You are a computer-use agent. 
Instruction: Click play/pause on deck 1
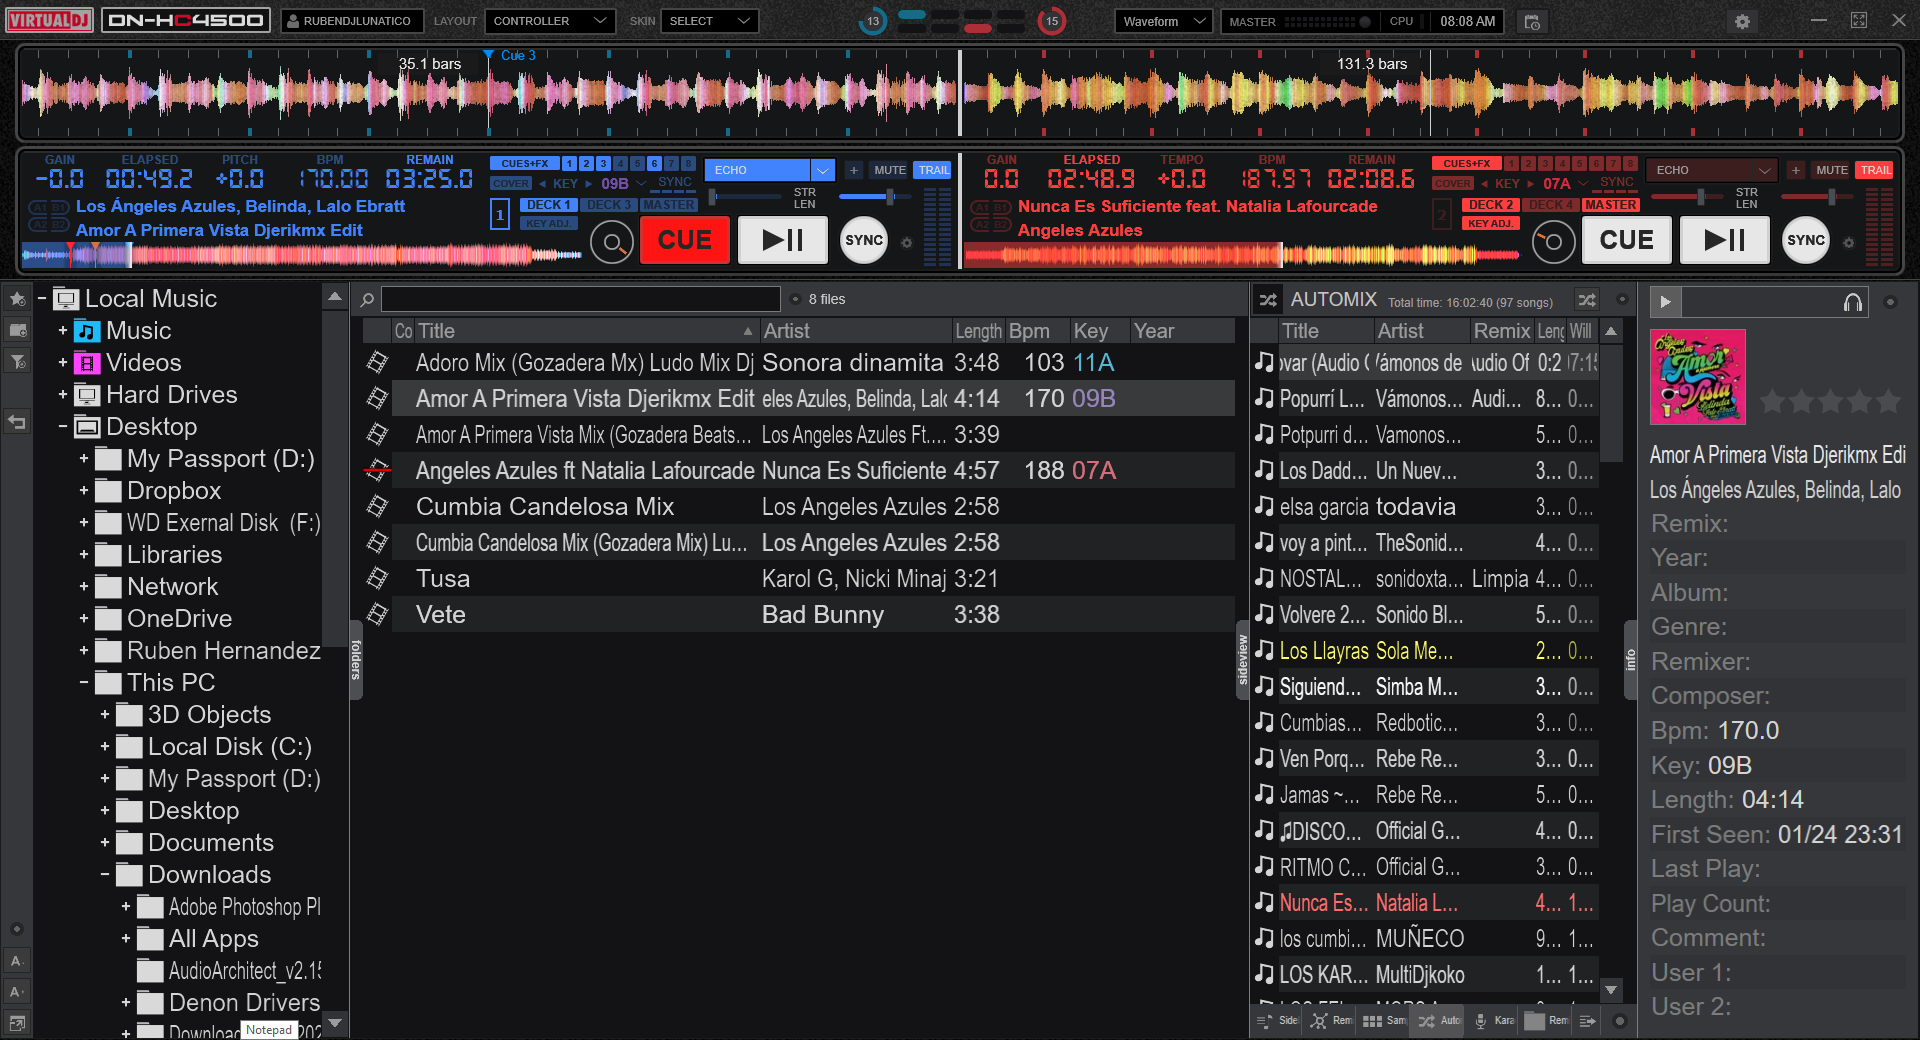[x=782, y=240]
